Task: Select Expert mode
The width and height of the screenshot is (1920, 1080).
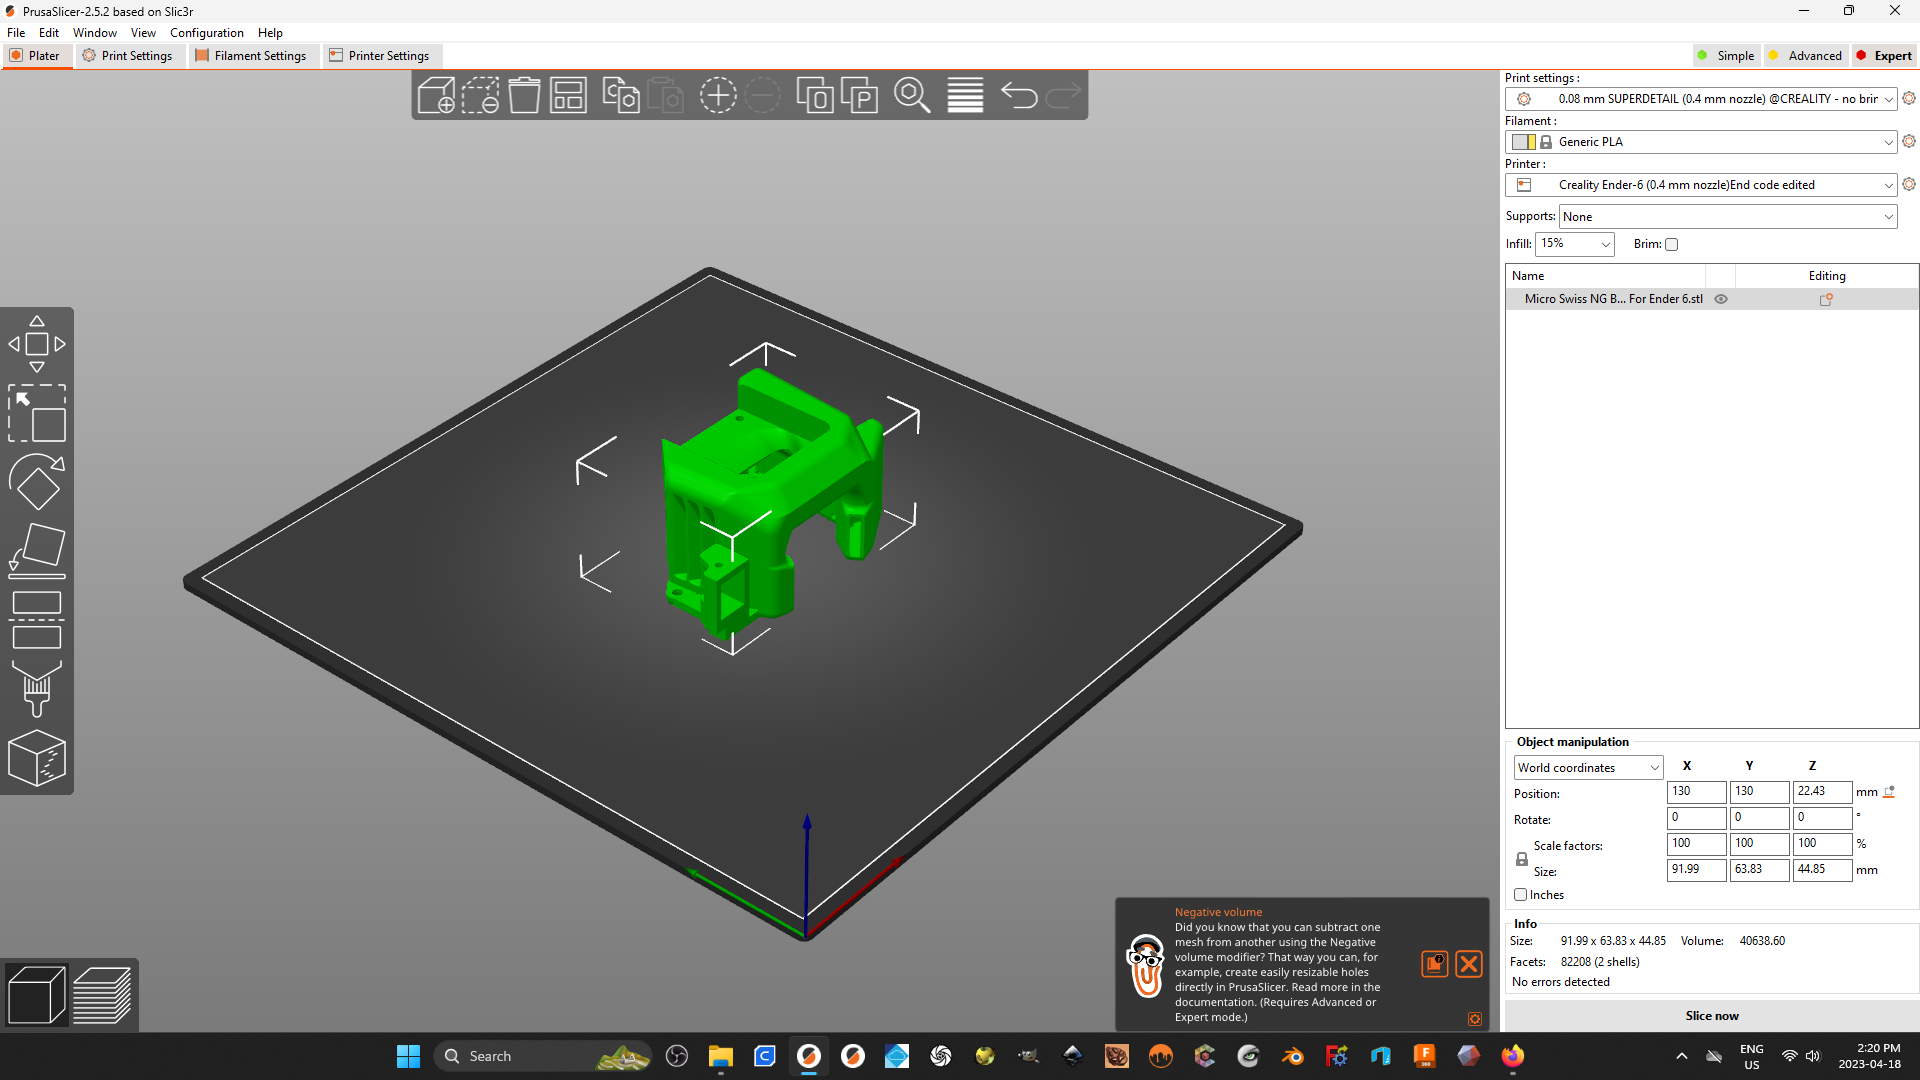Action: (x=1883, y=56)
